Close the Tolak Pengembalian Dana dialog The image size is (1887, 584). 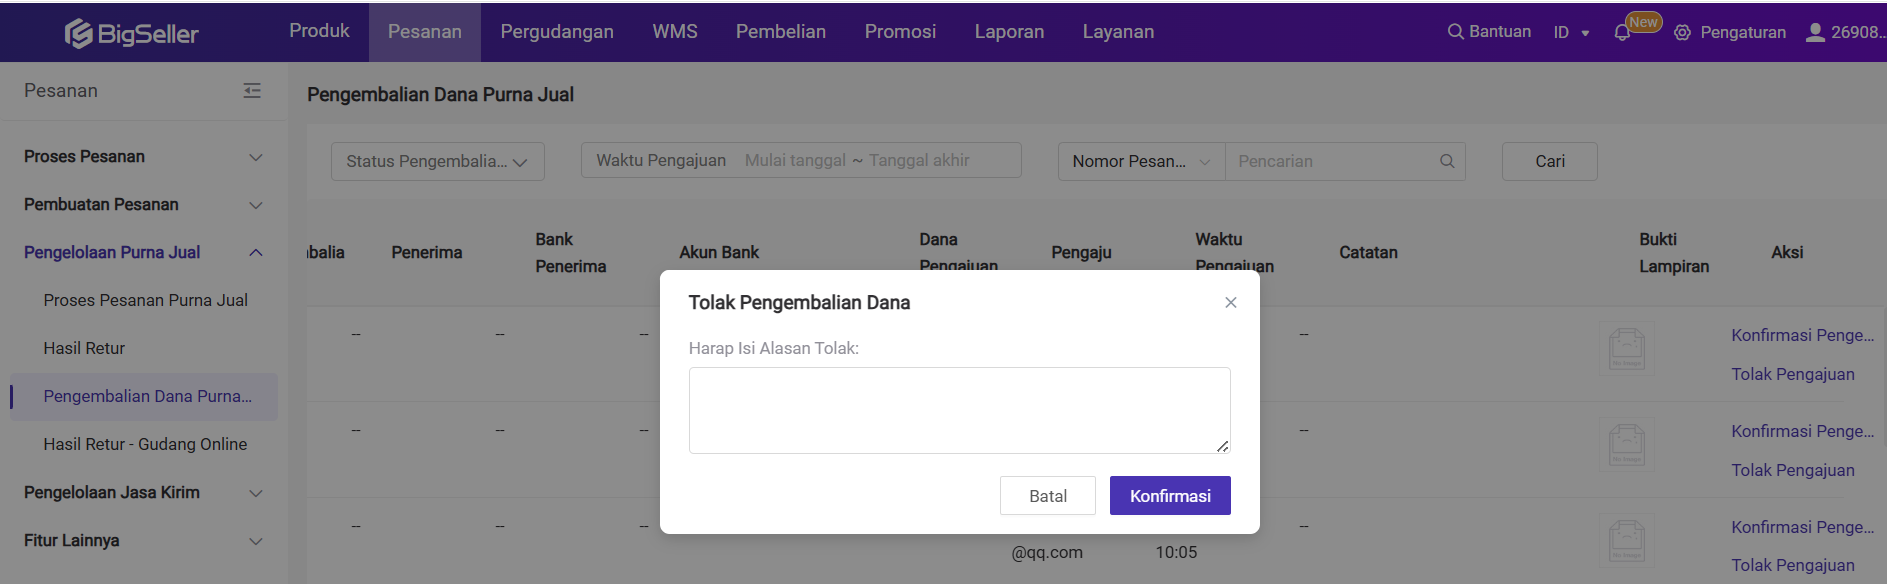pyautogui.click(x=1230, y=303)
